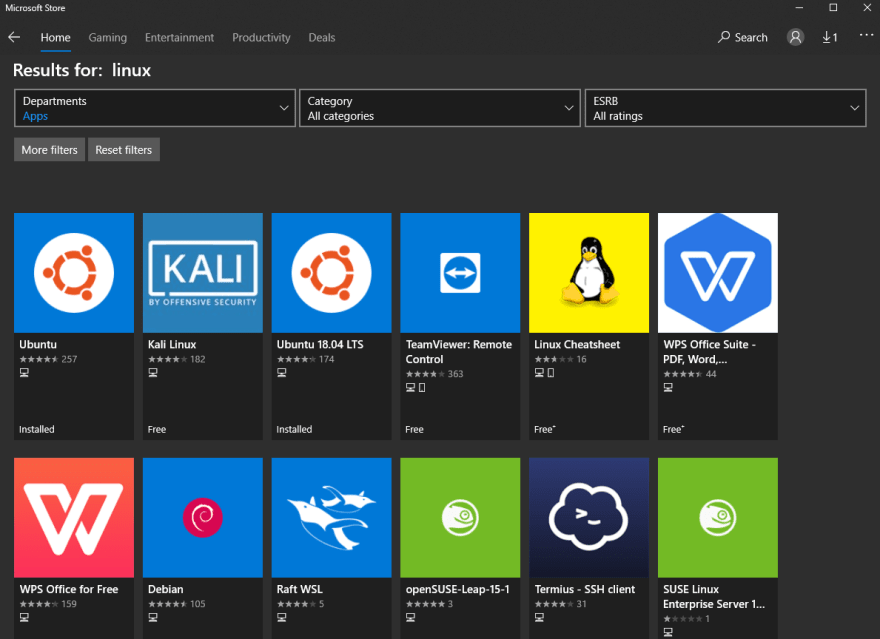Click the Debian star rating 105
The width and height of the screenshot is (880, 639).
pos(177,604)
